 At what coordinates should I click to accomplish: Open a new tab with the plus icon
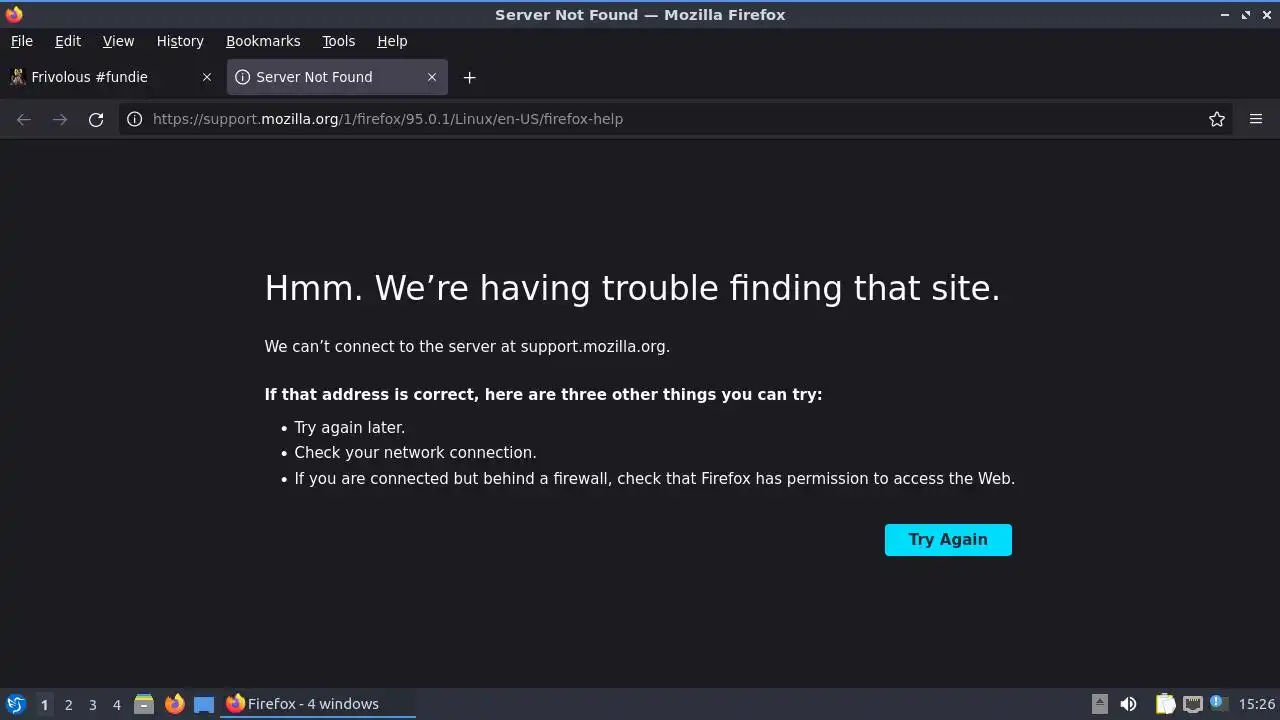(469, 77)
